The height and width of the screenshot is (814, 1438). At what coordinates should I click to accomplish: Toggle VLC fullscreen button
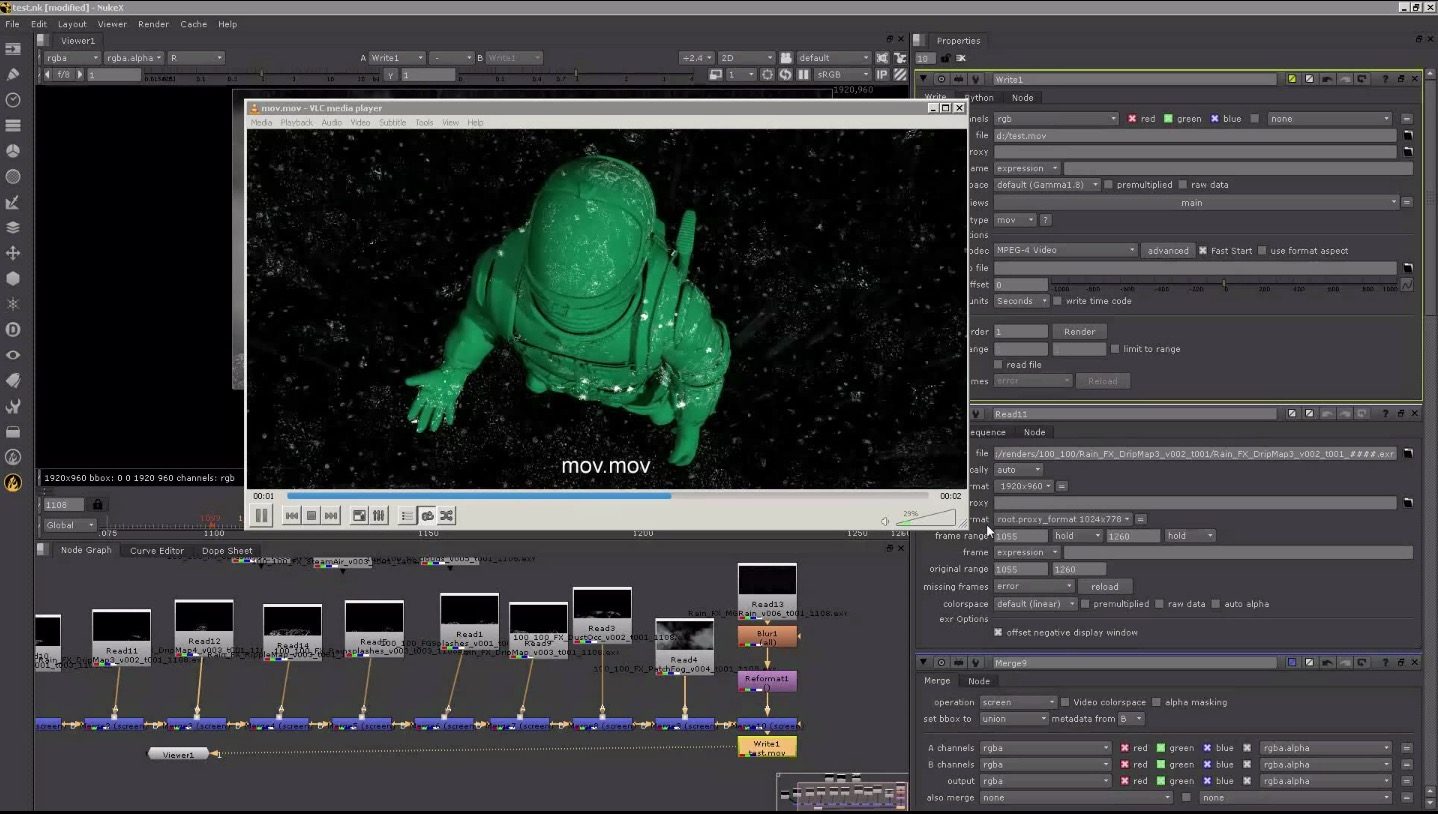(x=360, y=515)
